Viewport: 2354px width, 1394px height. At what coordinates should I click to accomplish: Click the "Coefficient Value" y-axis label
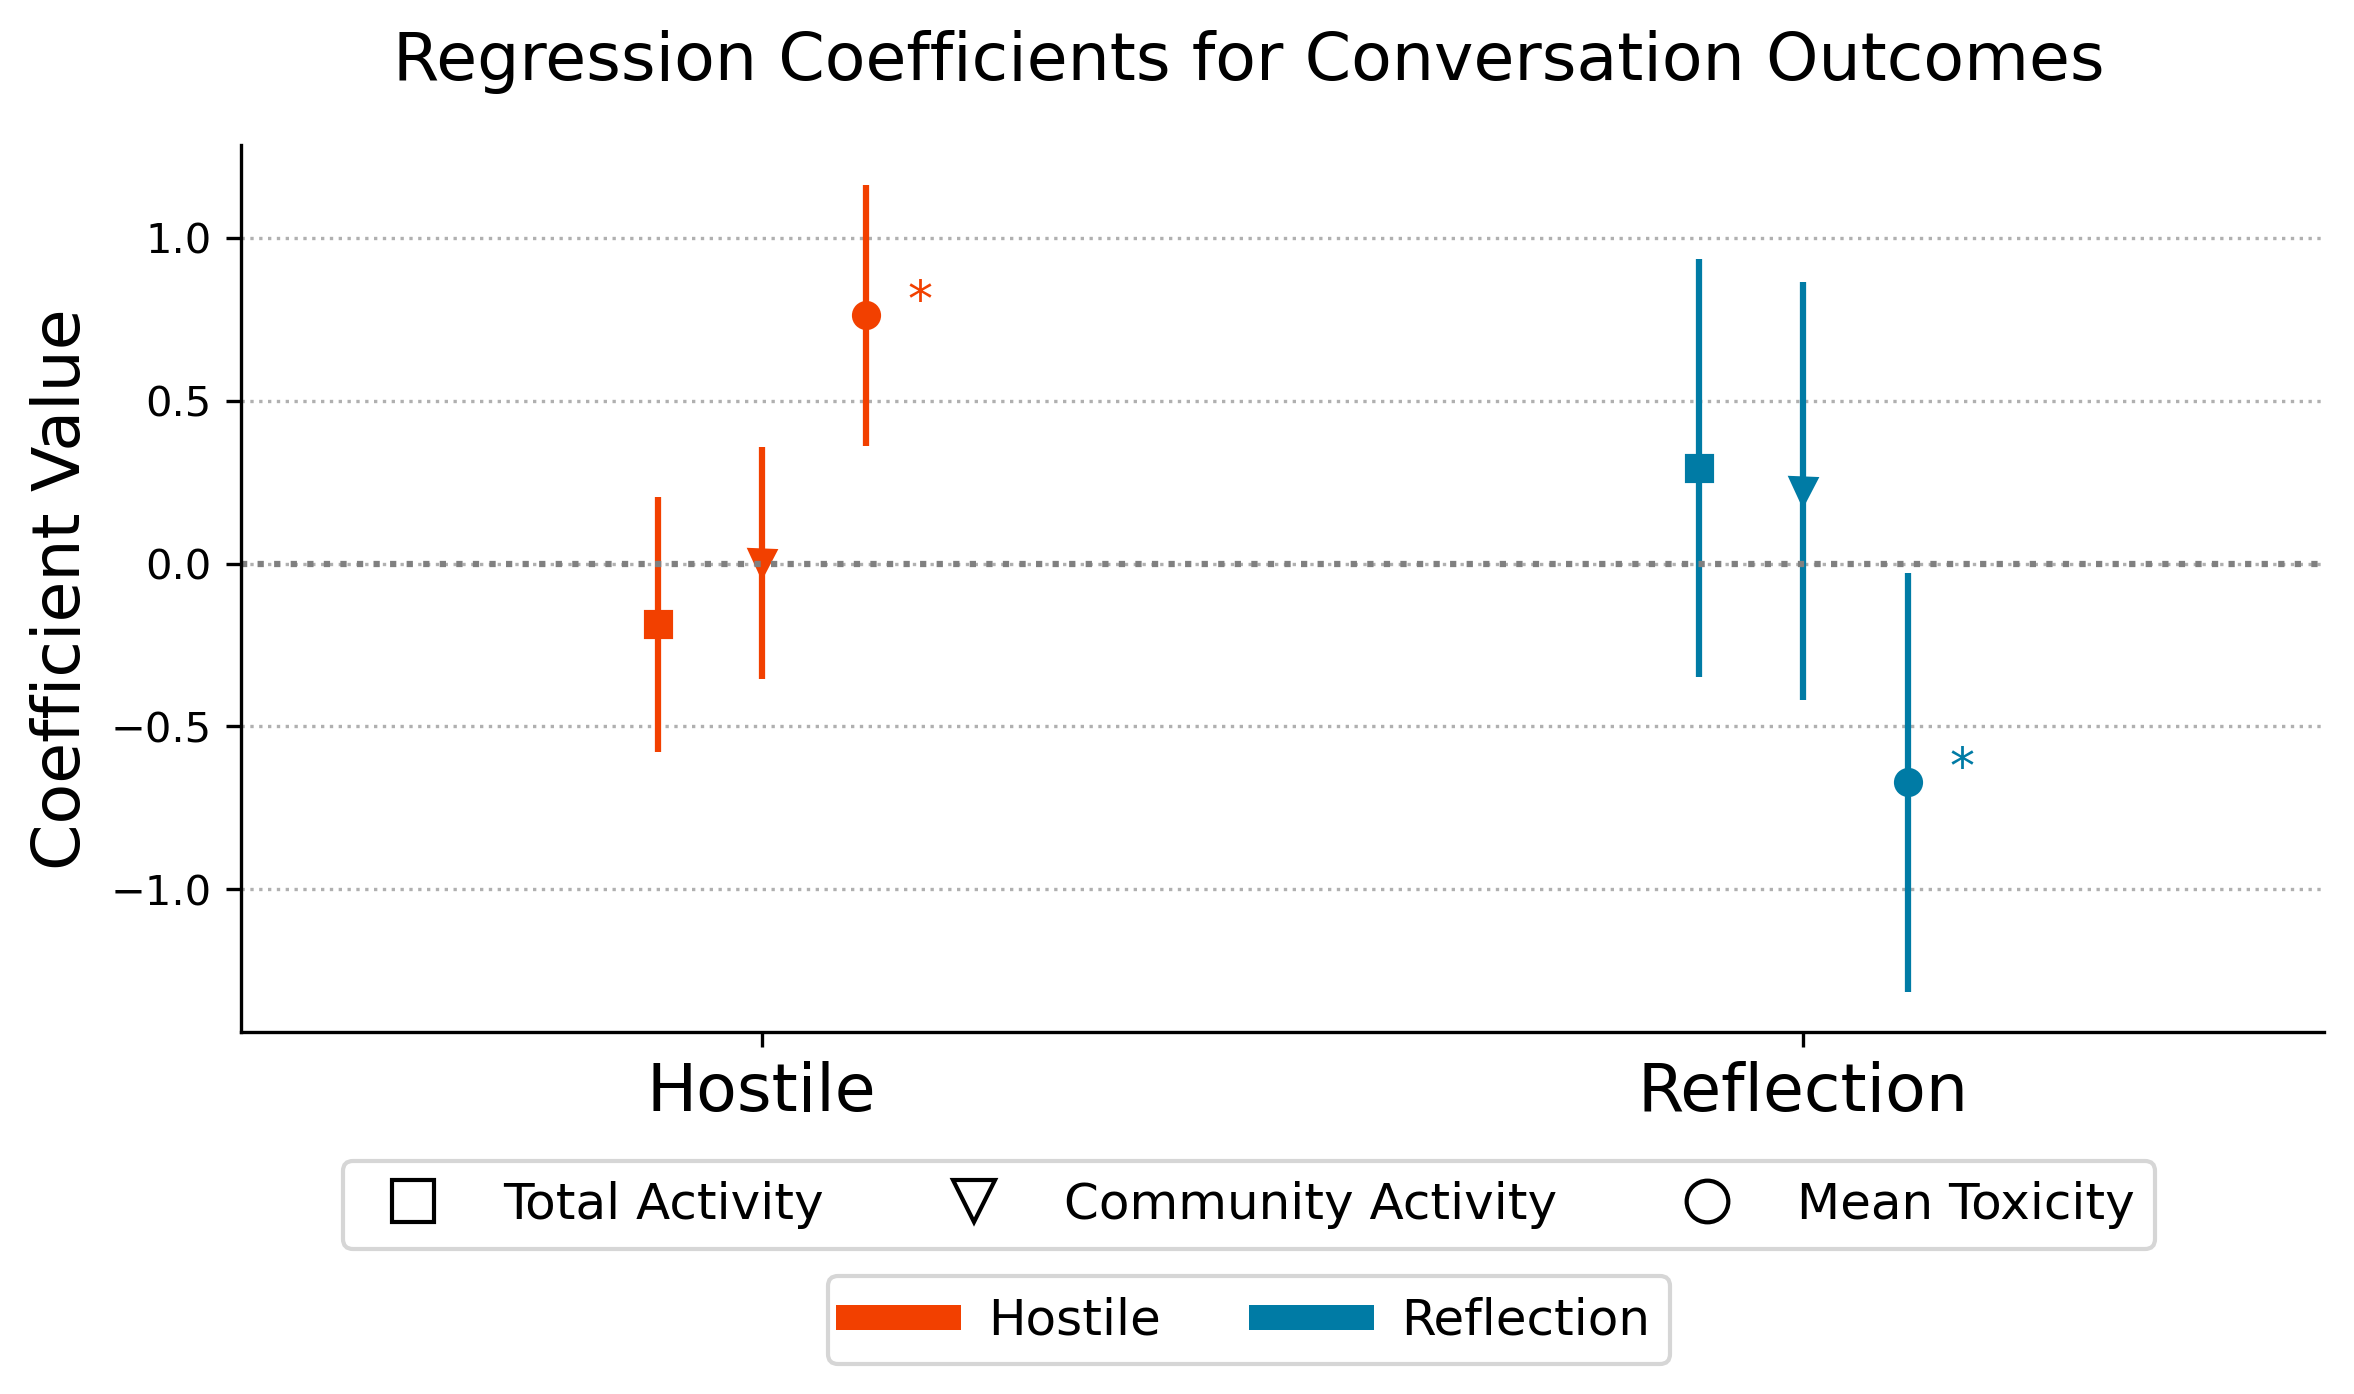(56, 590)
